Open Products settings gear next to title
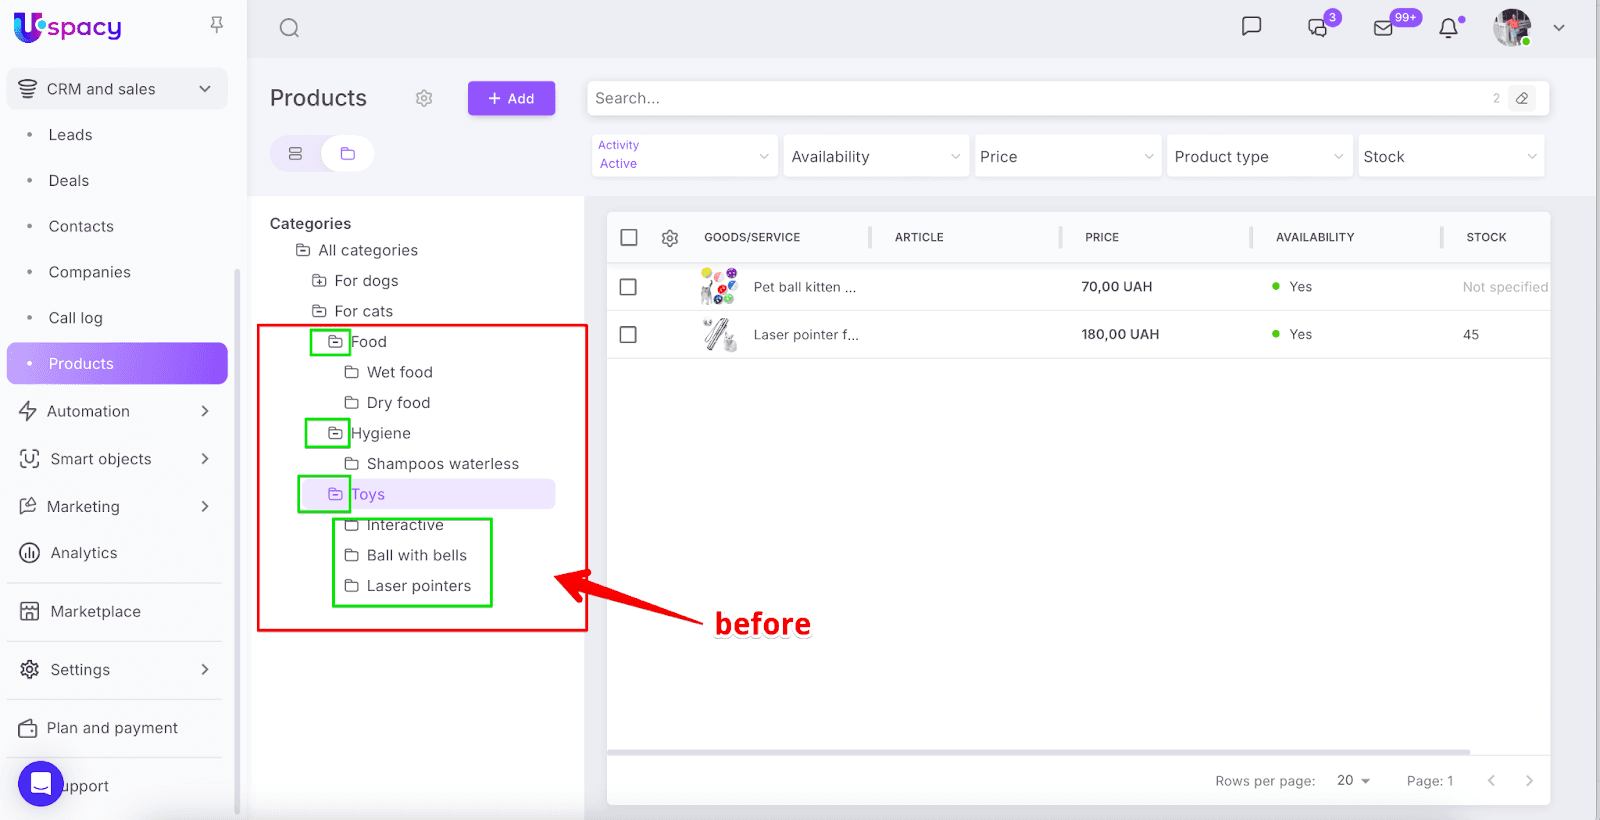Screen dimensions: 1600x820 pyautogui.click(x=424, y=98)
